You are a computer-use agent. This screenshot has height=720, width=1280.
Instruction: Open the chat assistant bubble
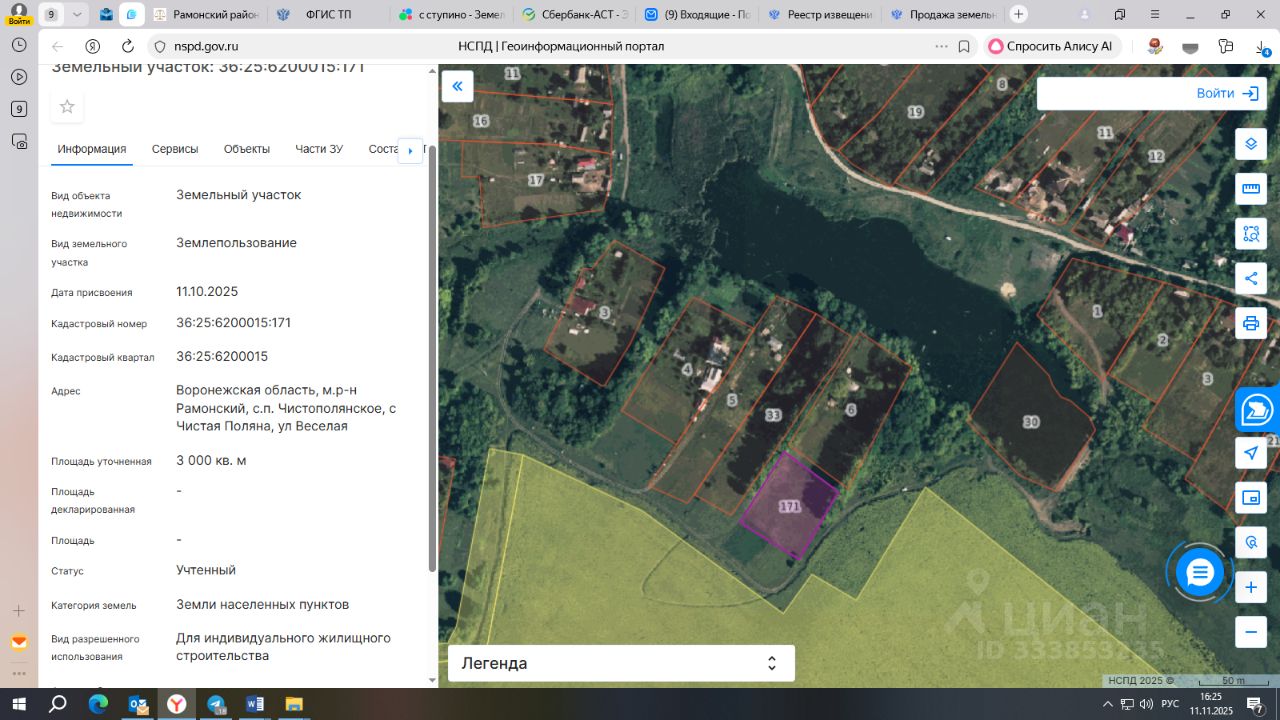[1200, 572]
